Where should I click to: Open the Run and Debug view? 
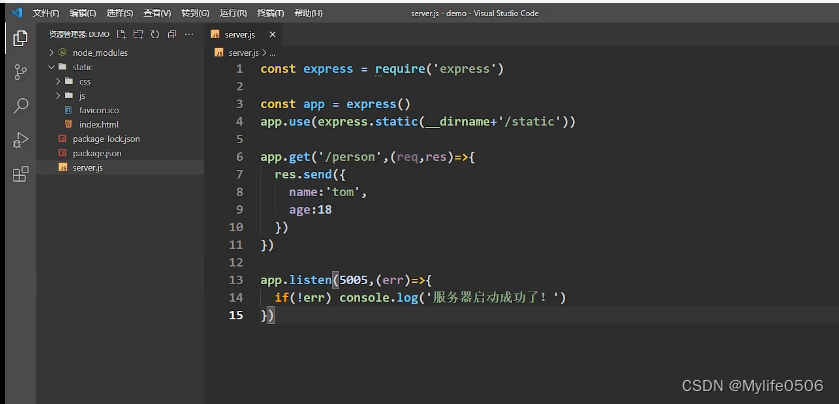click(20, 140)
